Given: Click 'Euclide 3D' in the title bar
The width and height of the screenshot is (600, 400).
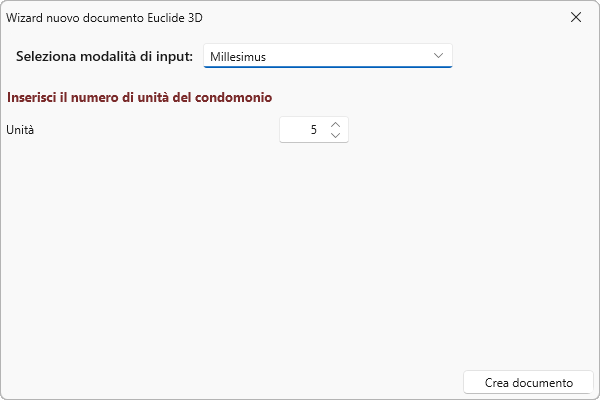Looking at the screenshot, I should pyautogui.click(x=188, y=17).
